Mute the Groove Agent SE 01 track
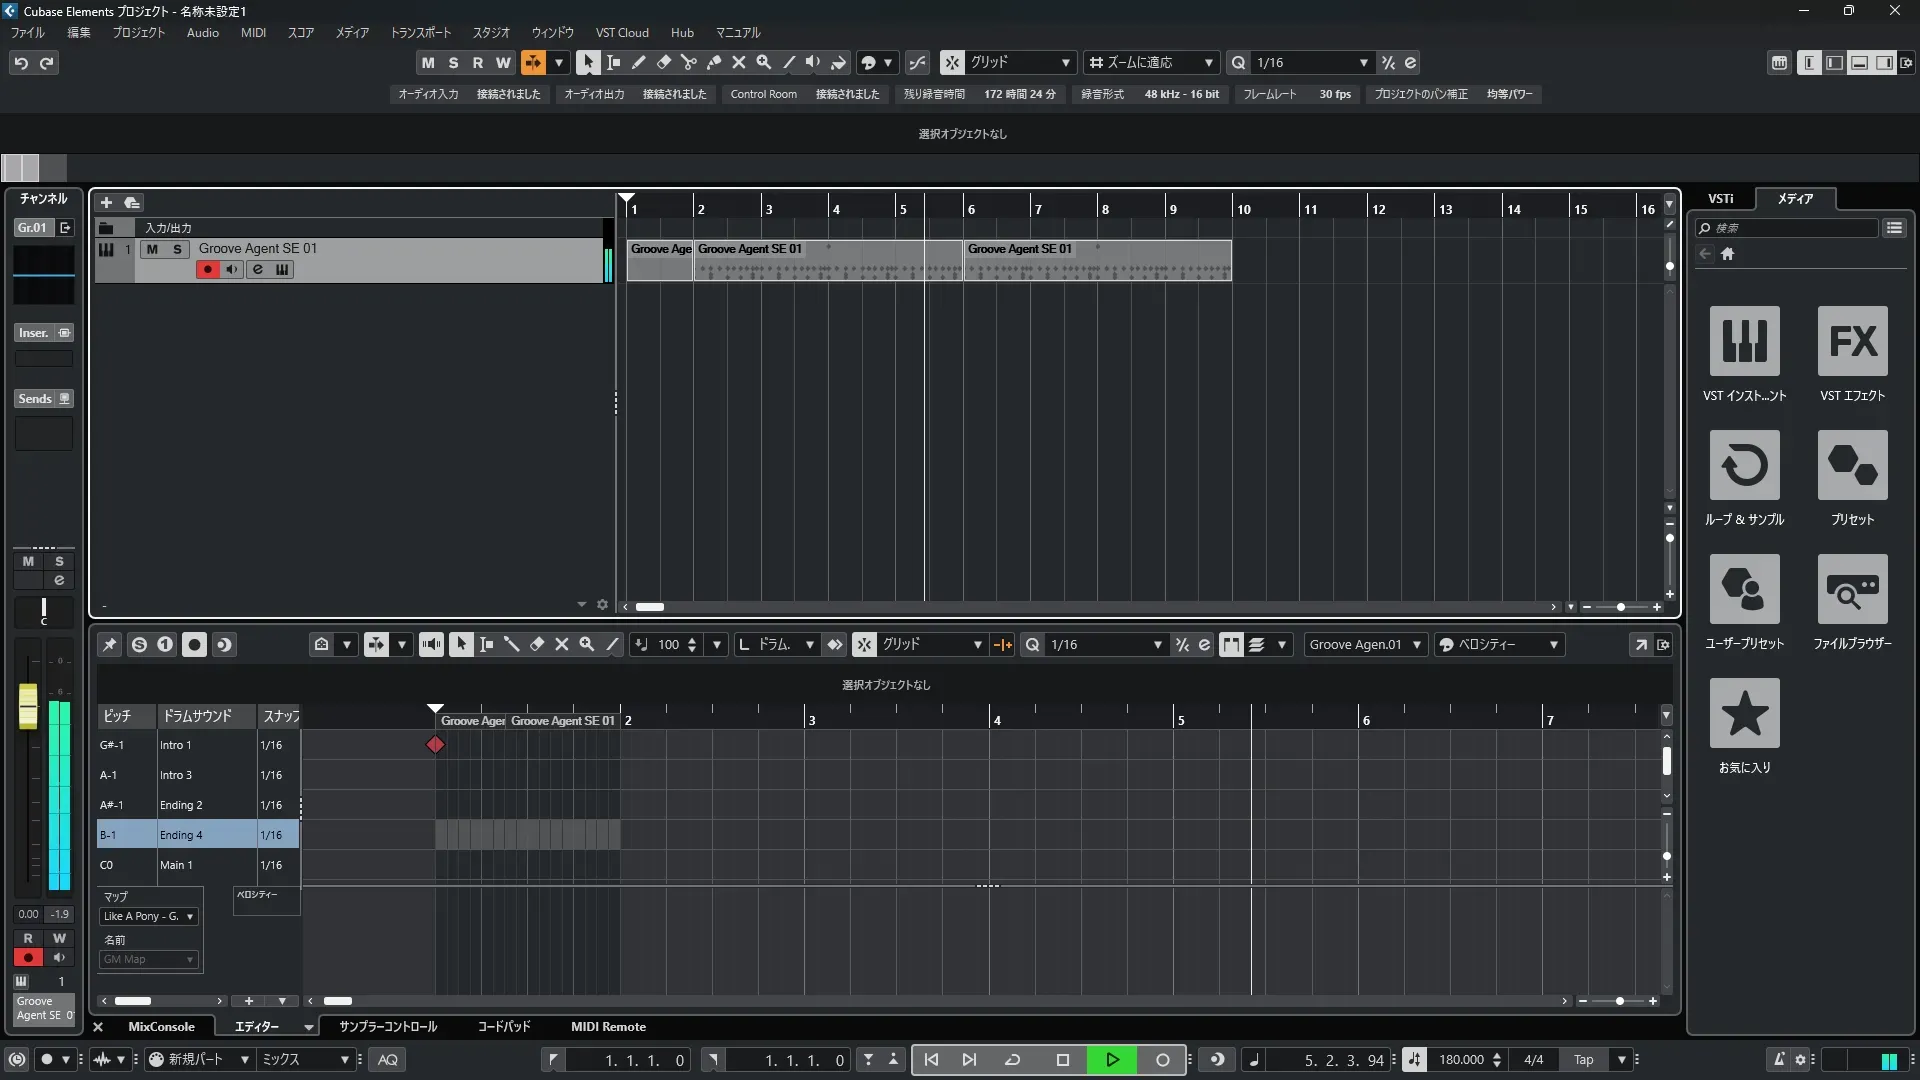 click(152, 249)
